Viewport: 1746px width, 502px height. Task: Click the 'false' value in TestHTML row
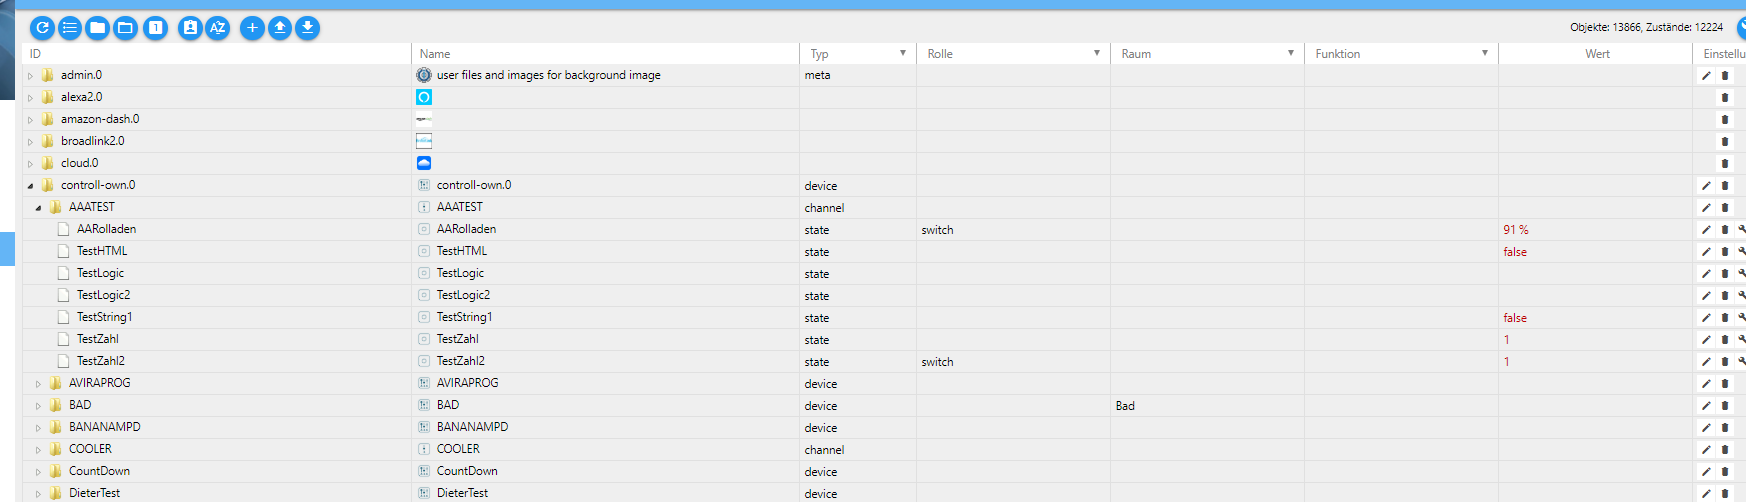(x=1515, y=252)
